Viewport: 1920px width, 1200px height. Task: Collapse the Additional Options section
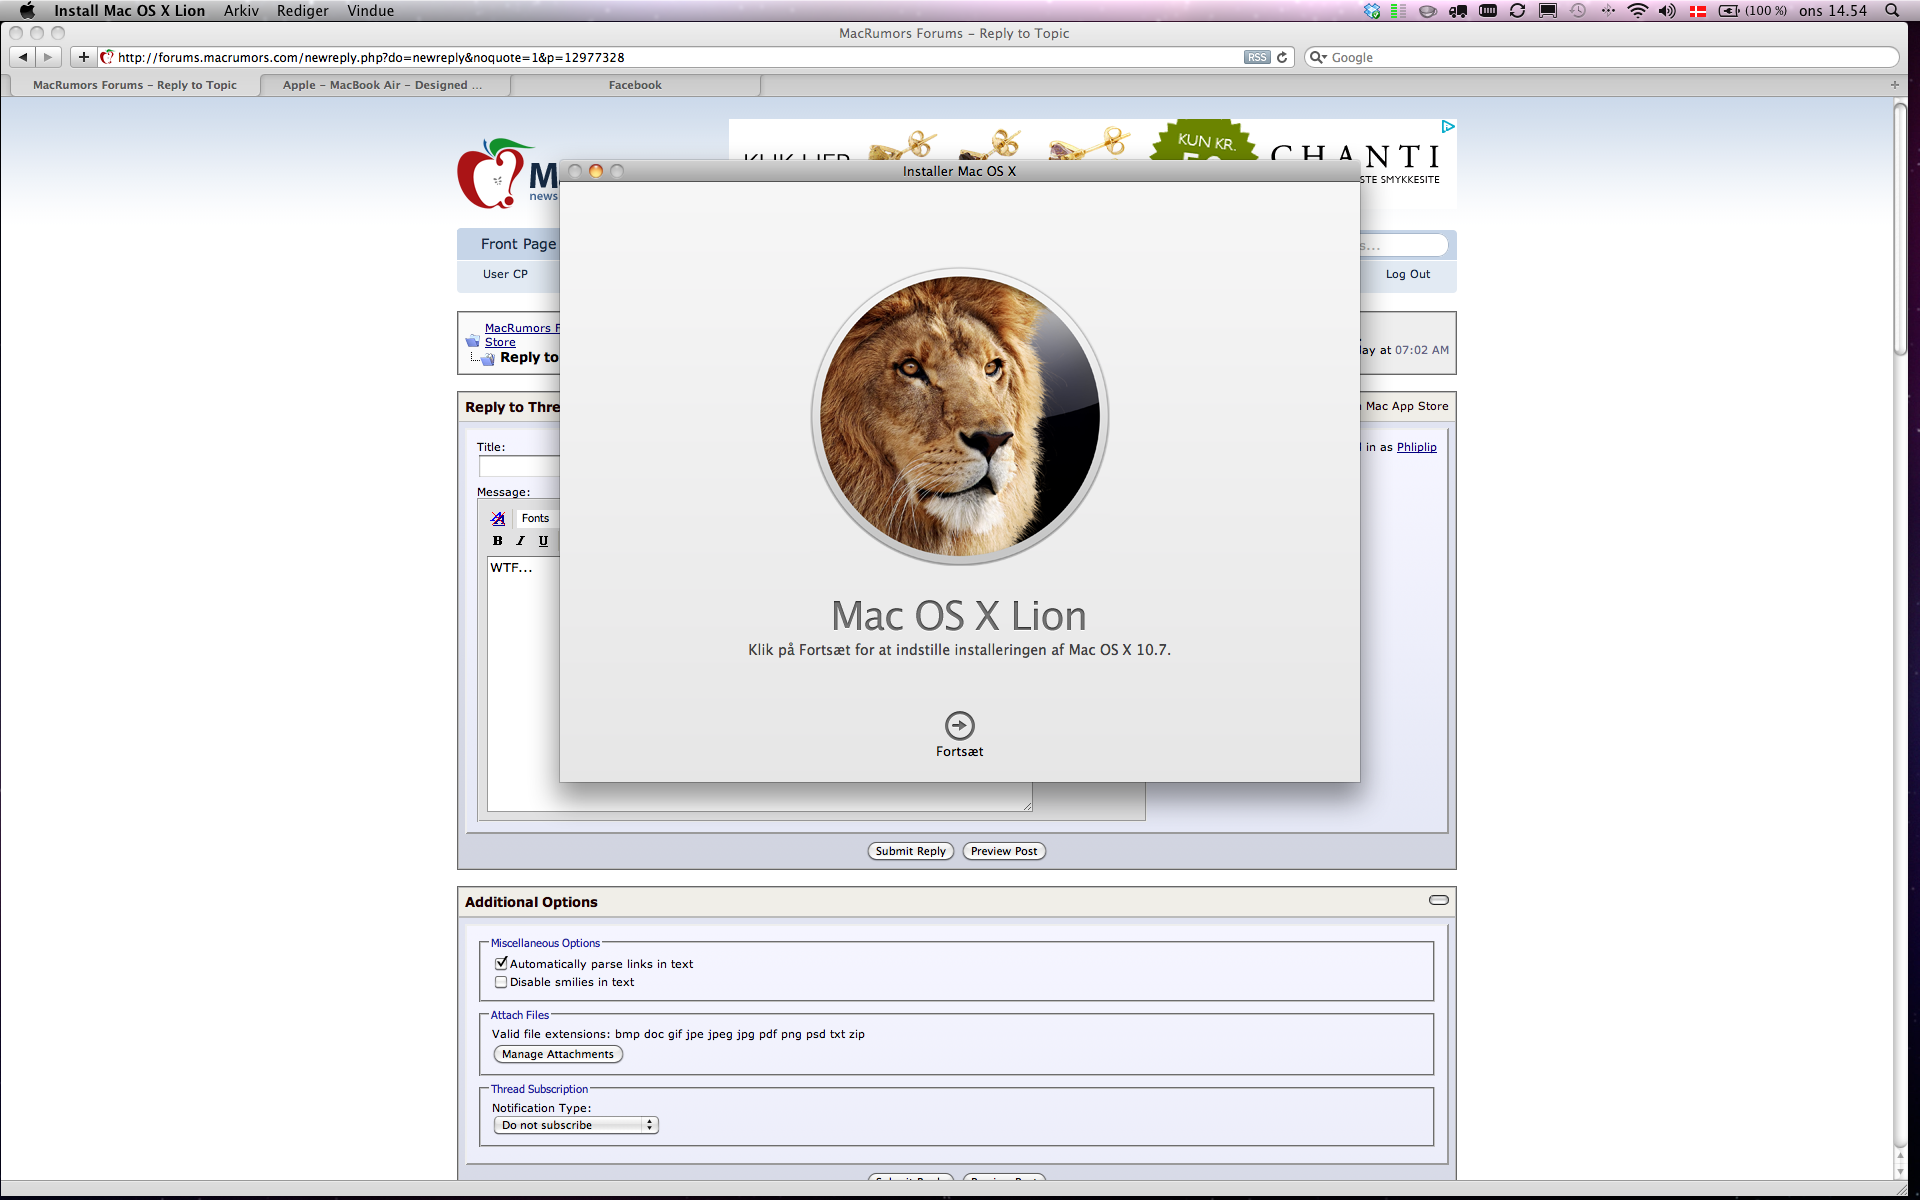click(1438, 900)
